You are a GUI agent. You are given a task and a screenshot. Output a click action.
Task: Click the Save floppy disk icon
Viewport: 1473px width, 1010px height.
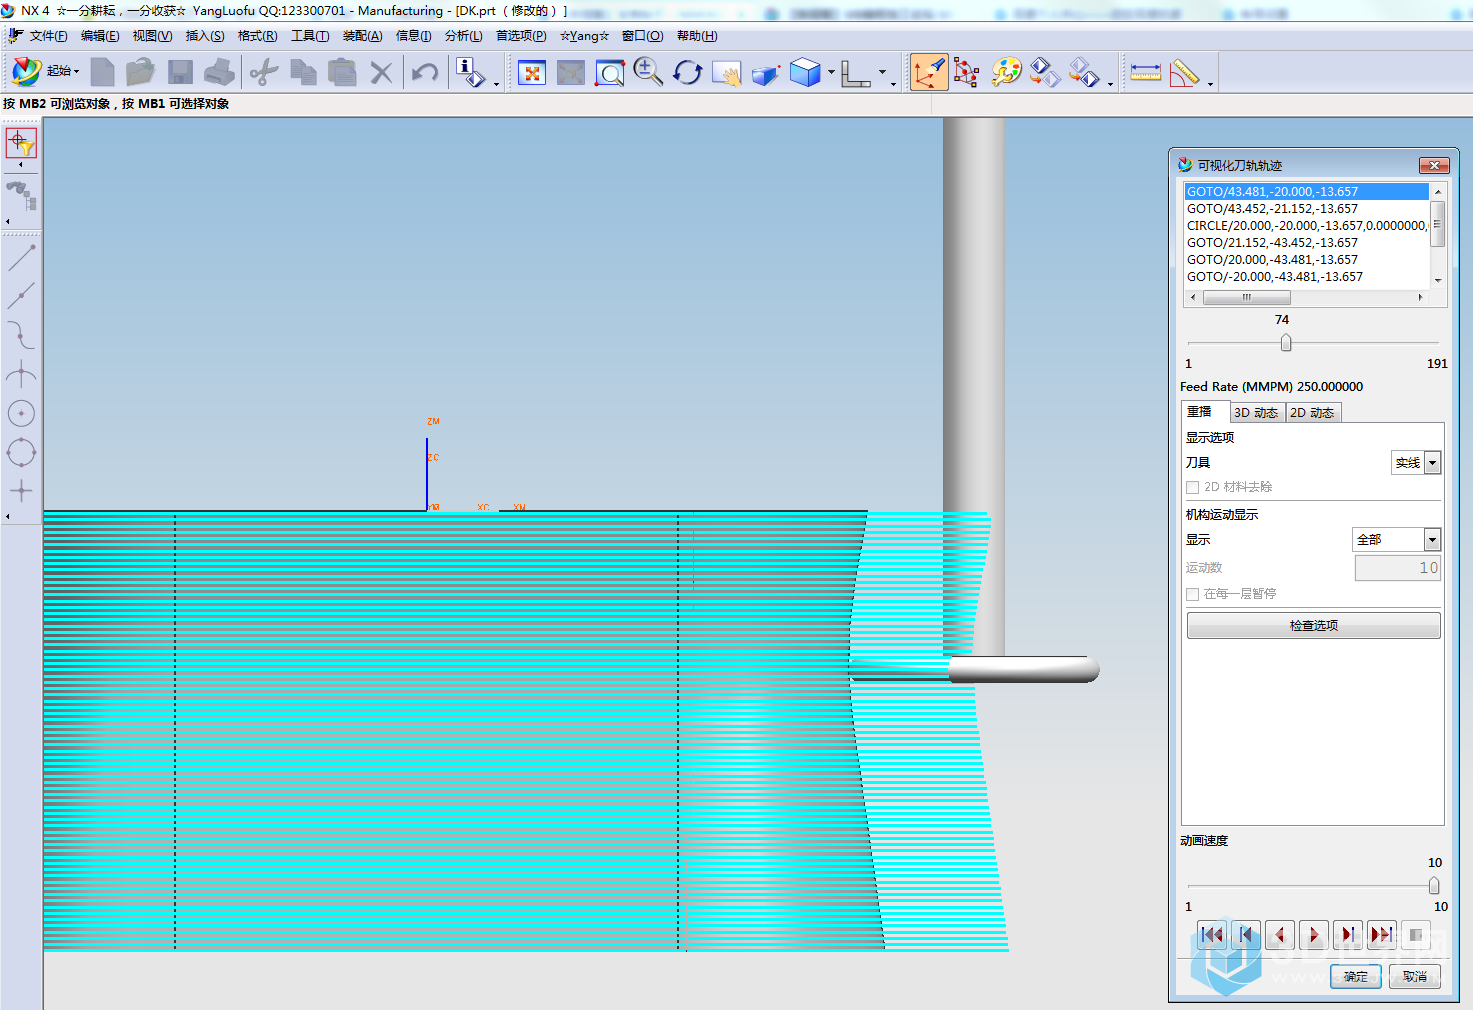pos(180,73)
